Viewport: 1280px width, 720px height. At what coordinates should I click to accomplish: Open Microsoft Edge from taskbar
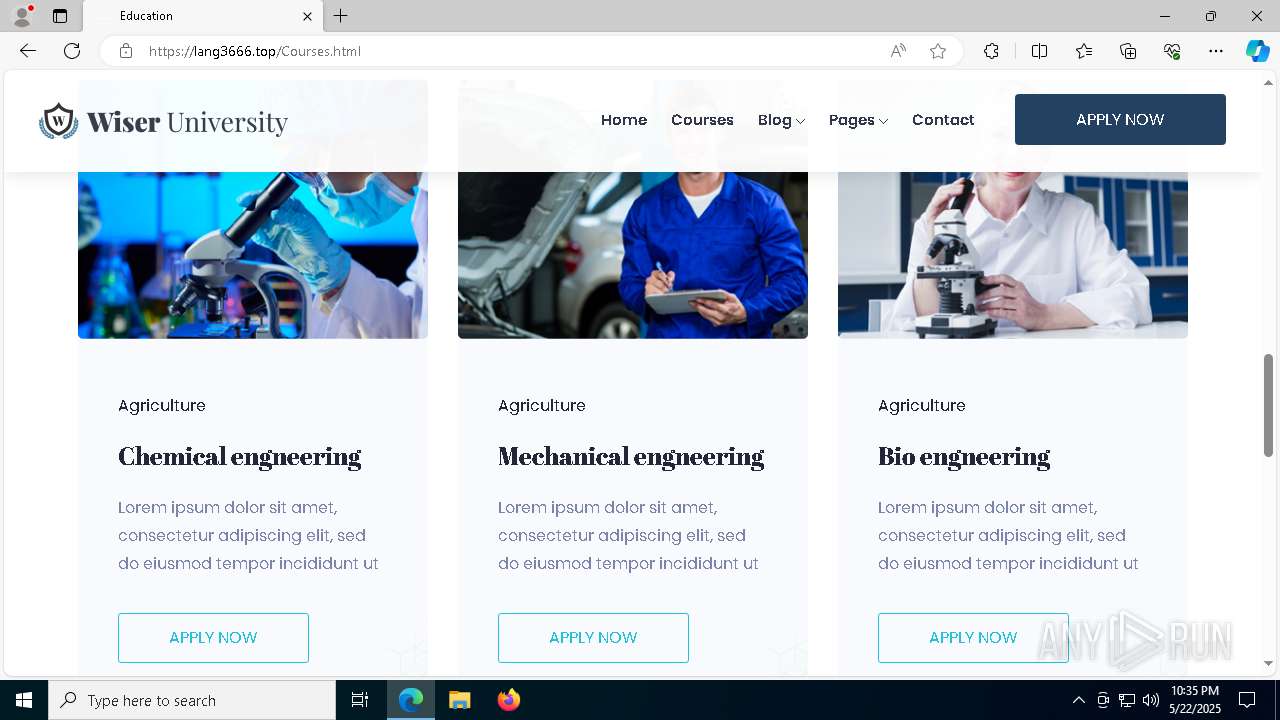411,700
